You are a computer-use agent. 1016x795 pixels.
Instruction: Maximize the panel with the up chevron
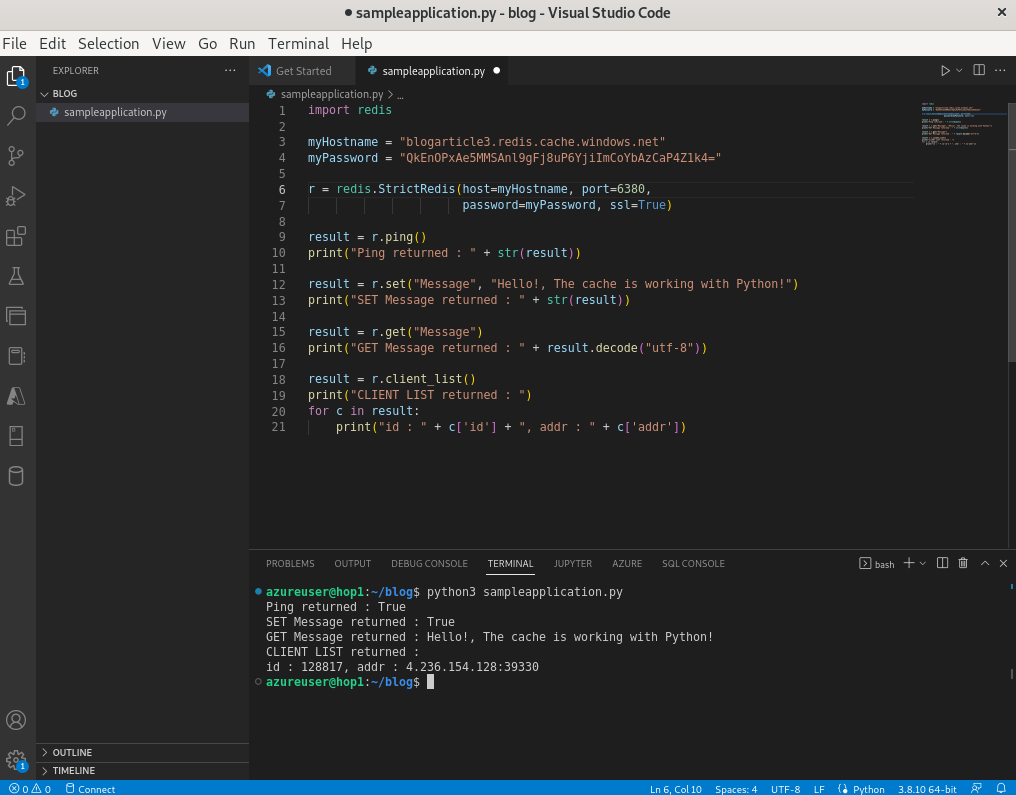point(985,563)
